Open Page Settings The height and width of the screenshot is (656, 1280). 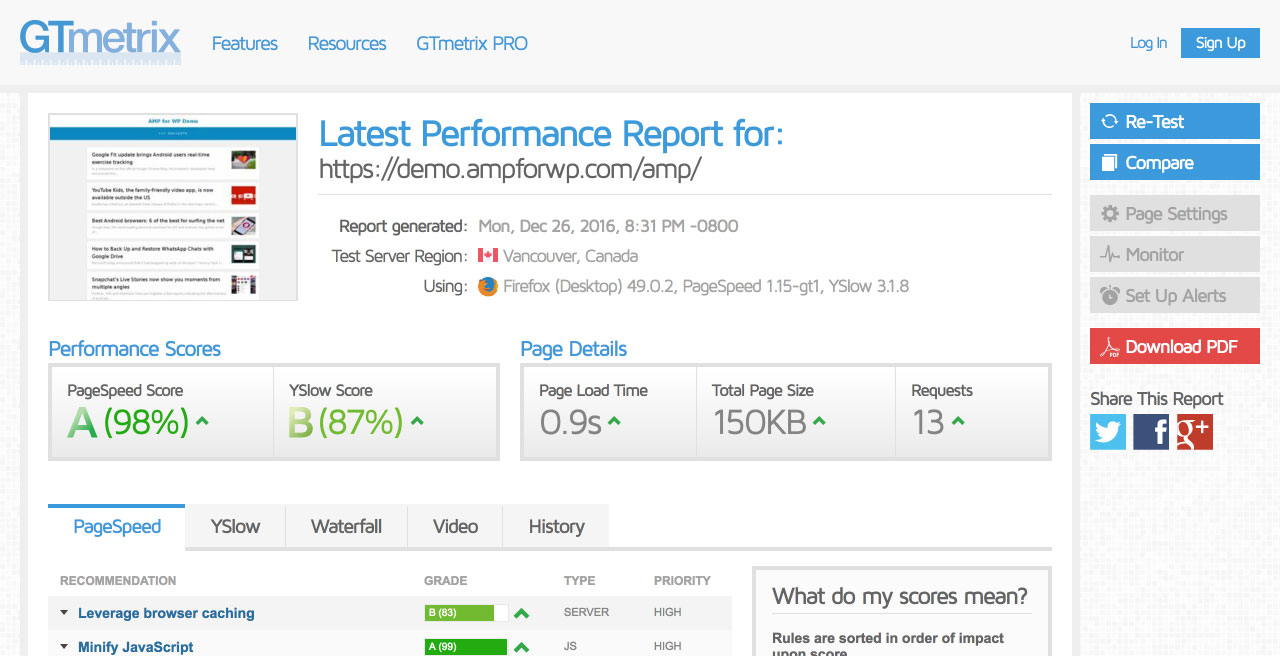(1175, 213)
